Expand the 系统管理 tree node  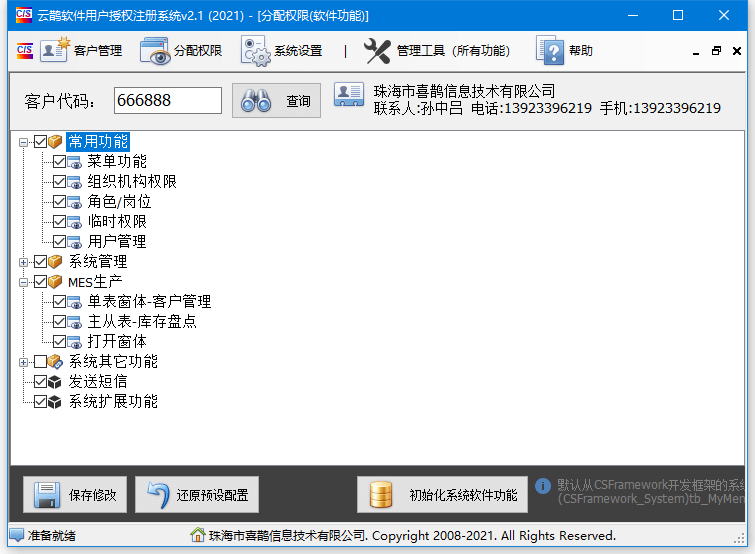pos(24,262)
